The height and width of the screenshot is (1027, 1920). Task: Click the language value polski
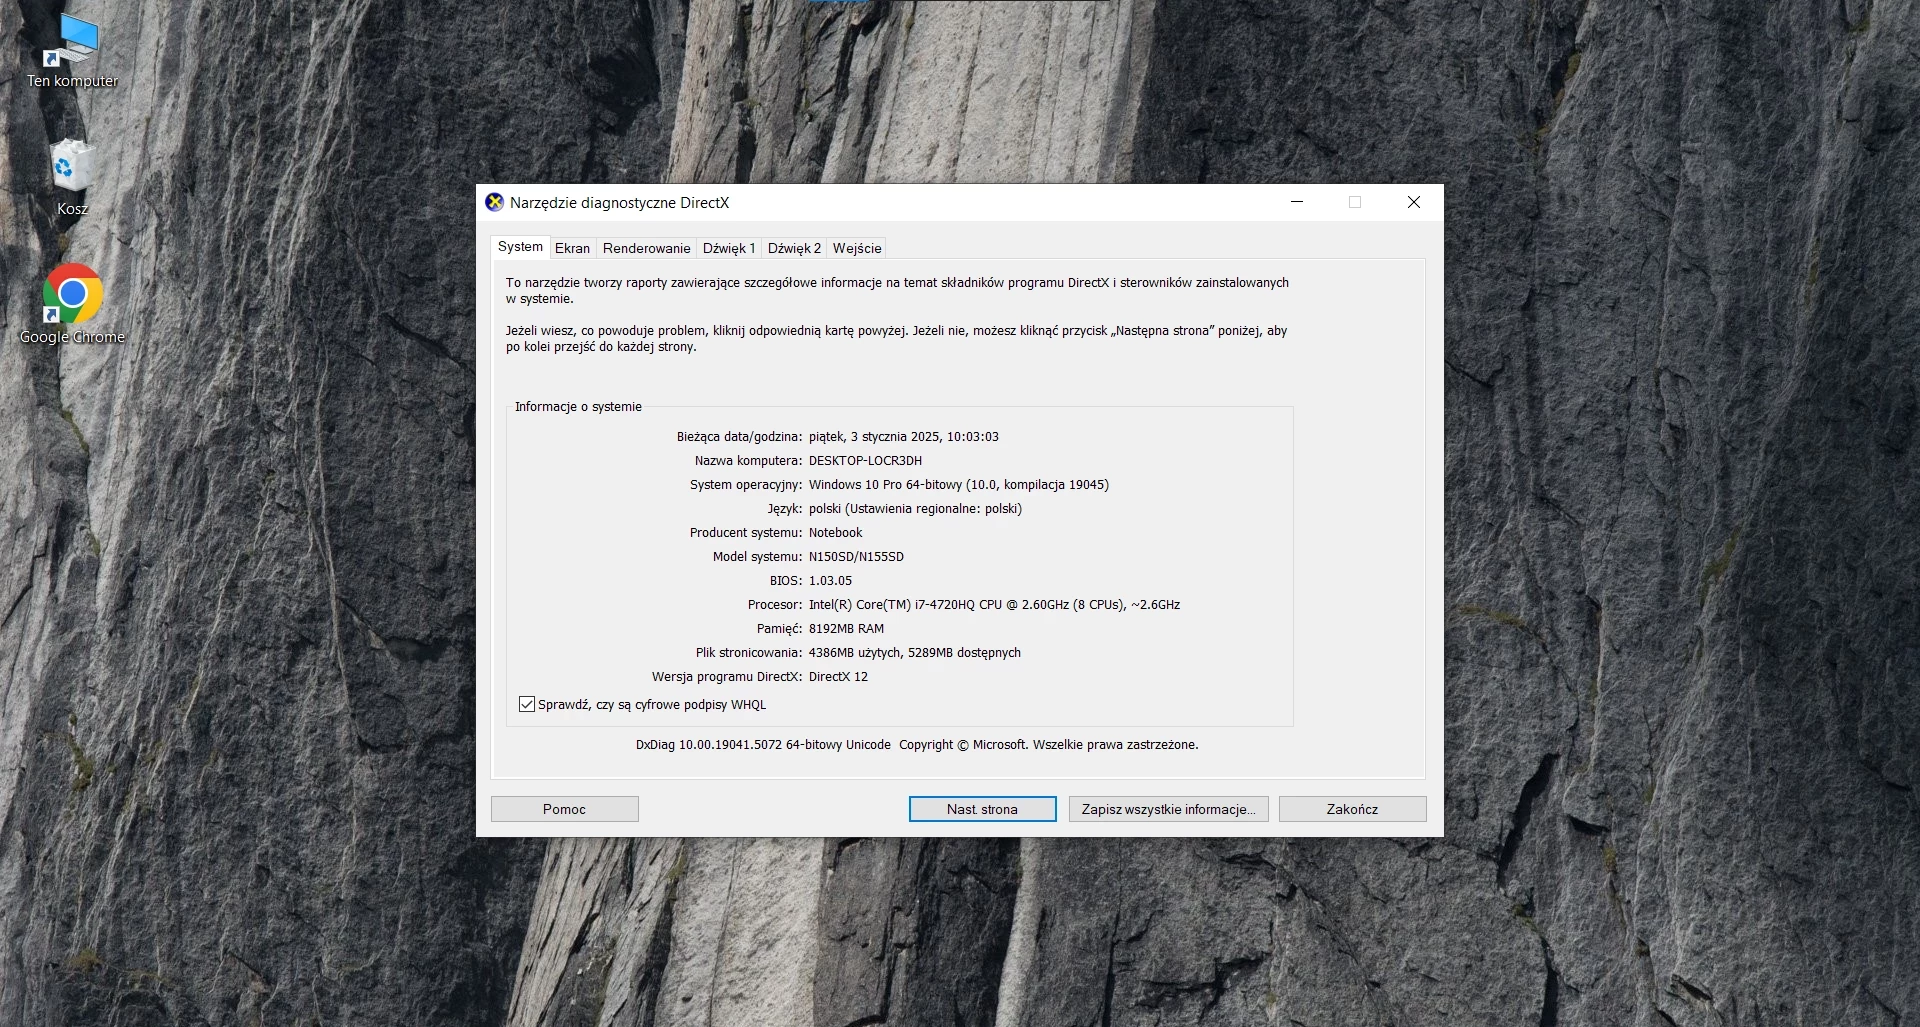point(915,509)
